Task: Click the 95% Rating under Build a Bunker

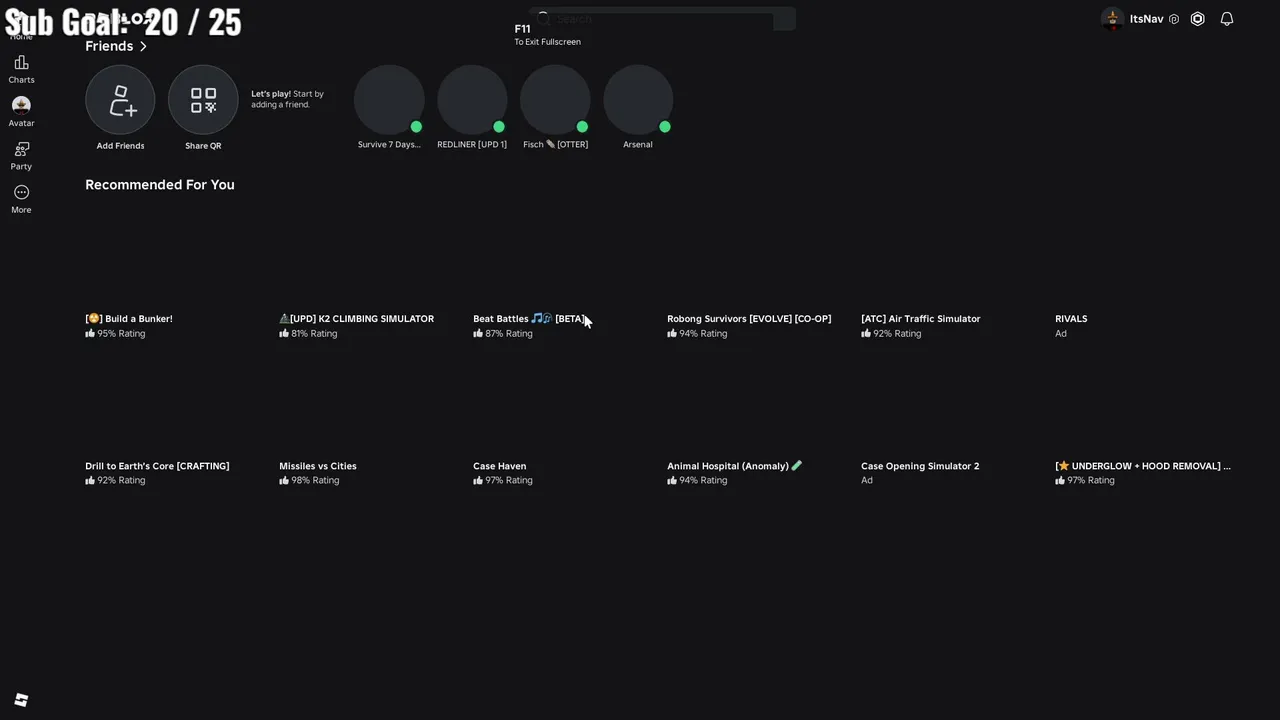Action: pos(115,334)
